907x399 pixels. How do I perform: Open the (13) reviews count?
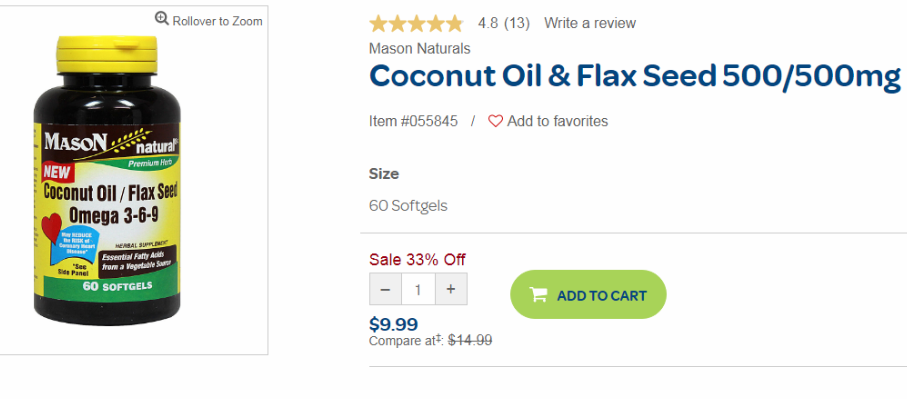click(x=517, y=24)
